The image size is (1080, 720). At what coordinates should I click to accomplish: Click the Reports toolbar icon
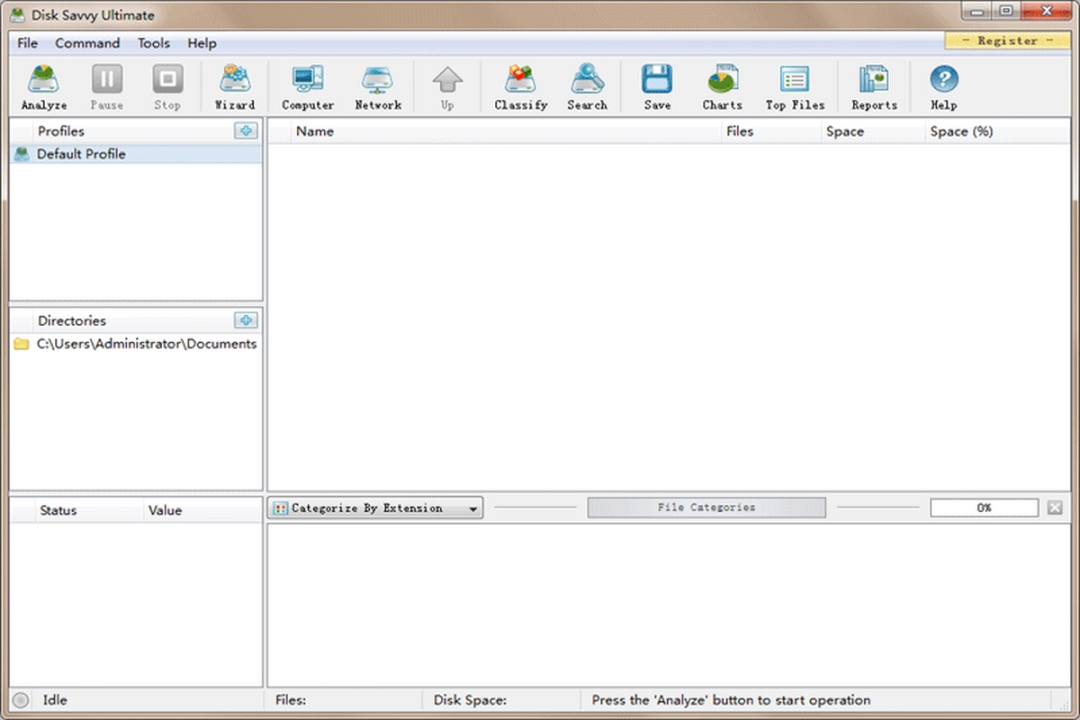873,86
